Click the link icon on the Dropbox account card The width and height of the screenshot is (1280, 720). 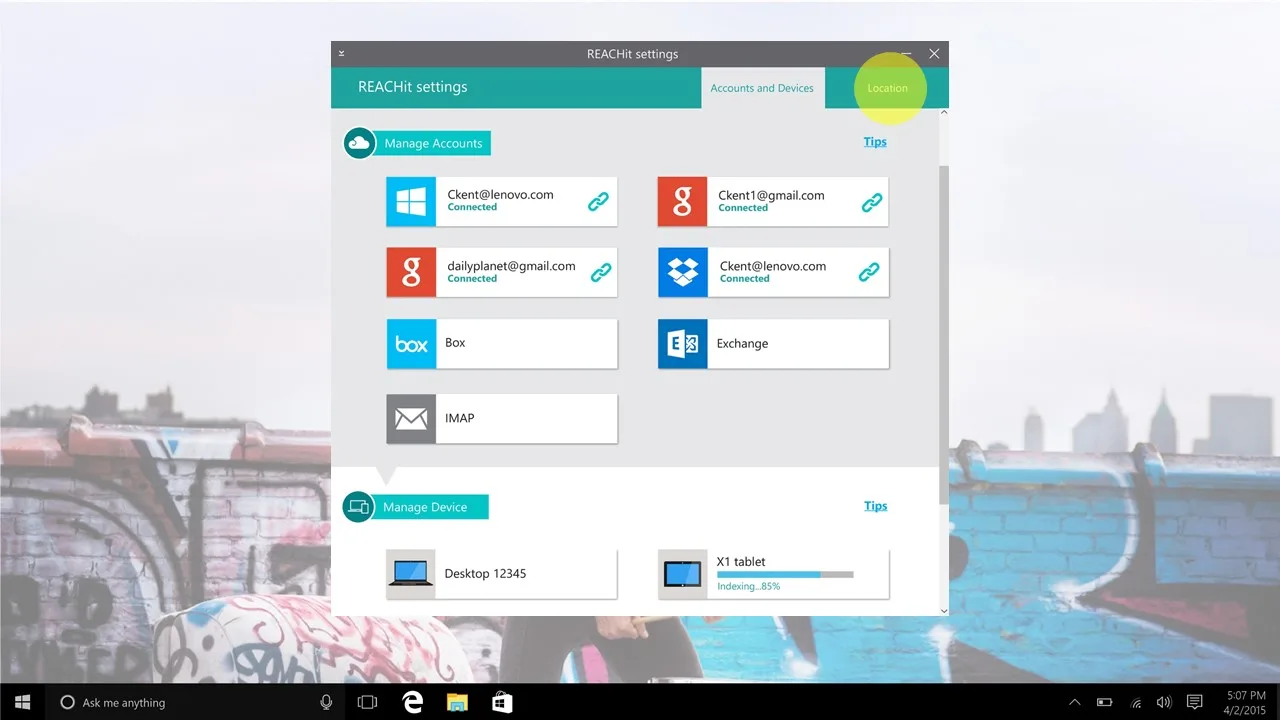click(x=869, y=272)
